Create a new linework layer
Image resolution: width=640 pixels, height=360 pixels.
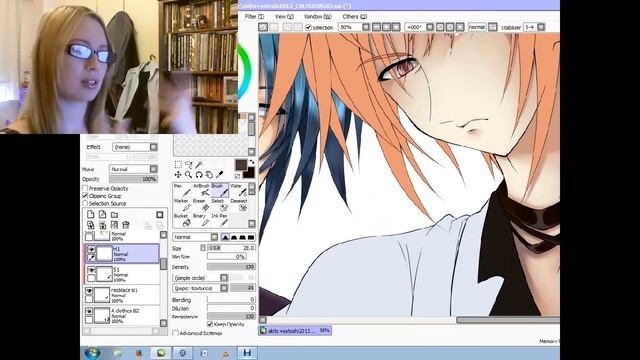tap(102, 215)
